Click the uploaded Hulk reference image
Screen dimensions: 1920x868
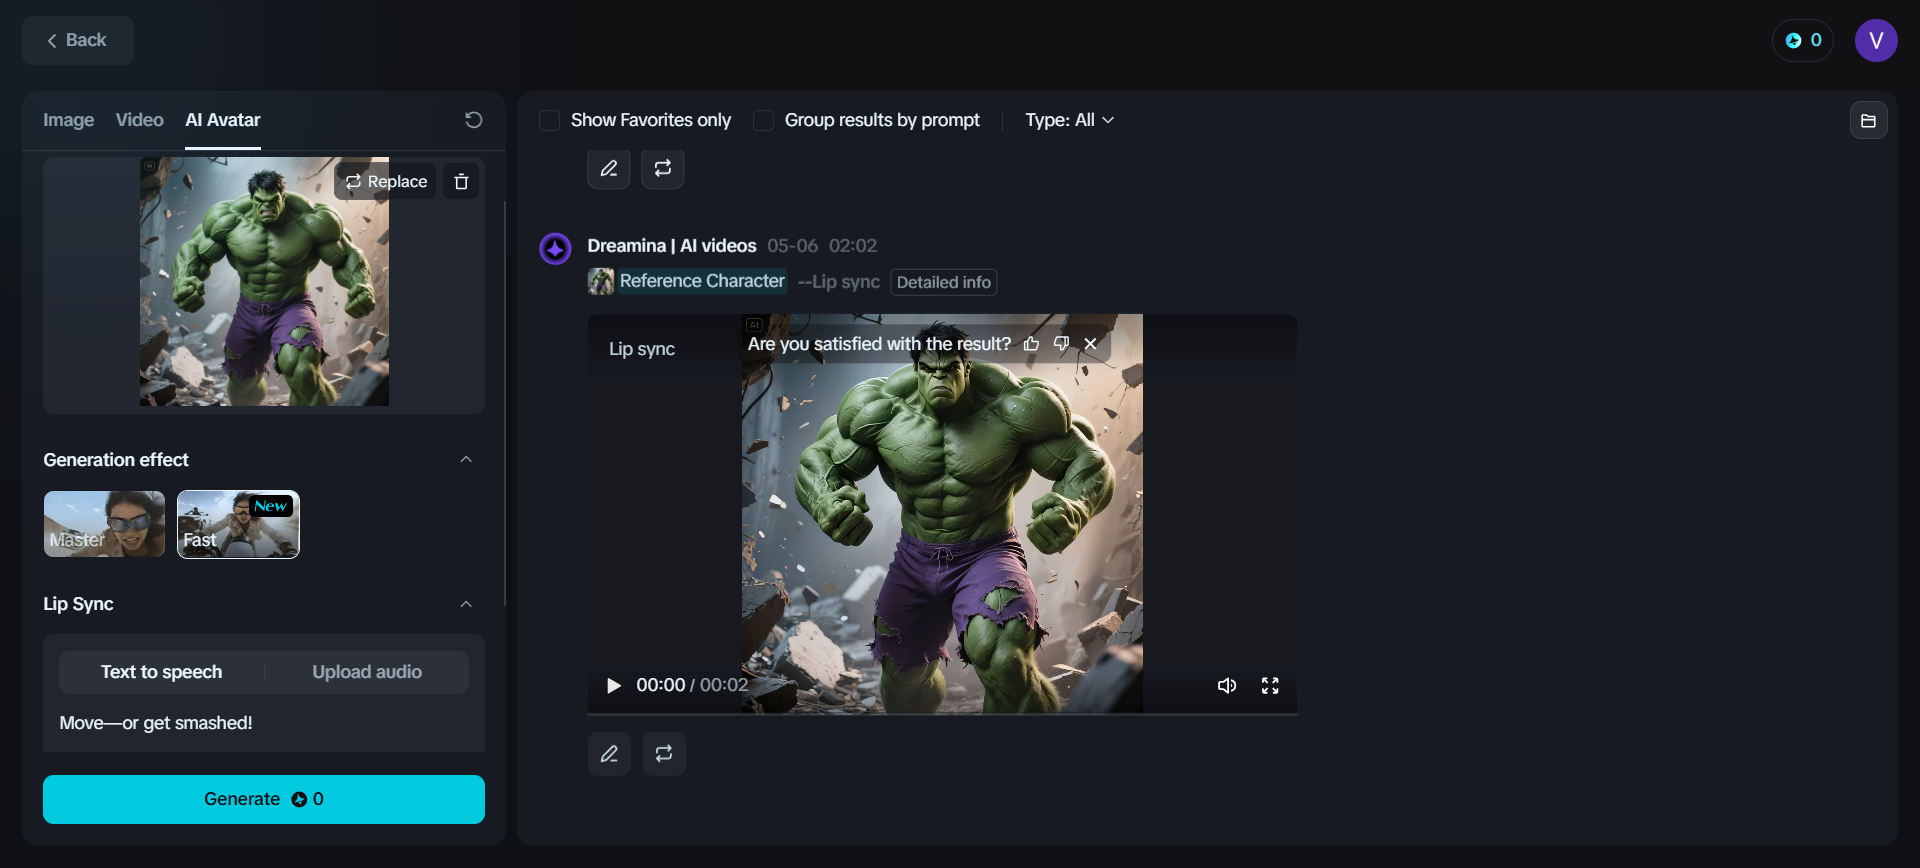[264, 282]
